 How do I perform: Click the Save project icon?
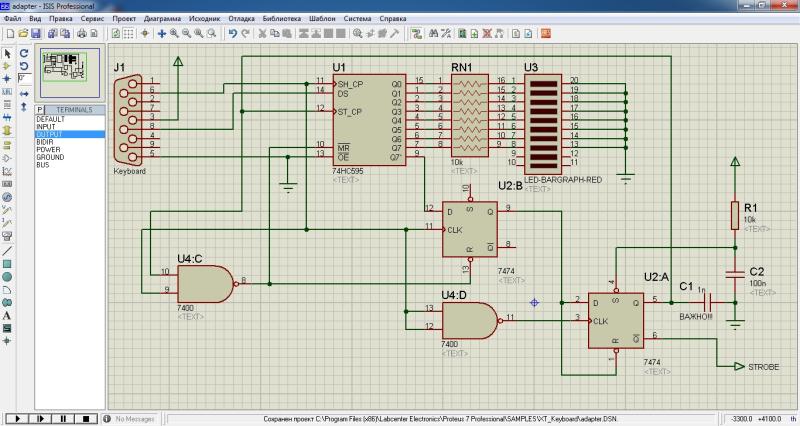(x=36, y=33)
